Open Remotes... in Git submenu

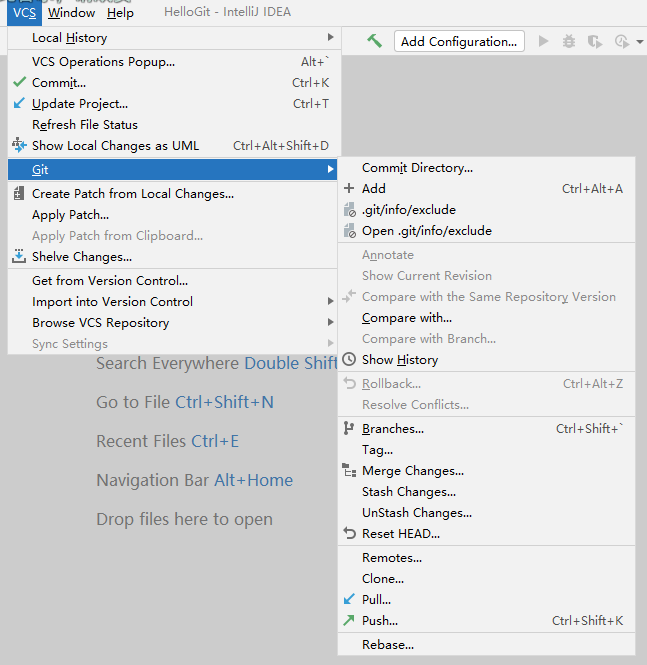click(x=487, y=558)
